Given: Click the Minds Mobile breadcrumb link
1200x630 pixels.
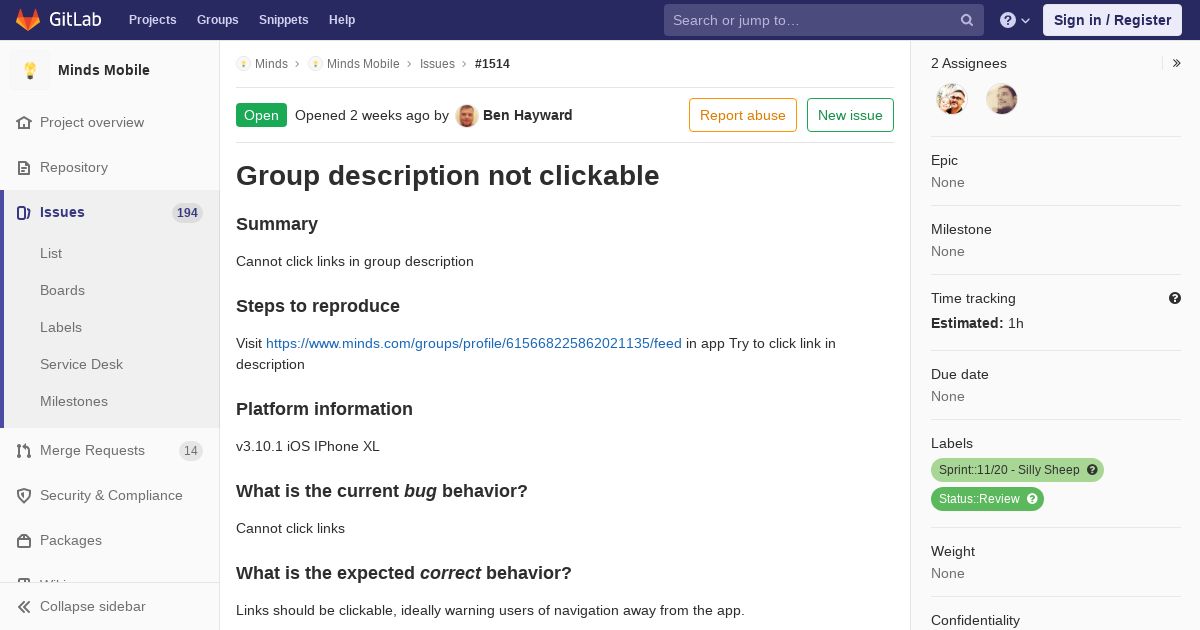Looking at the screenshot, I should click(363, 64).
